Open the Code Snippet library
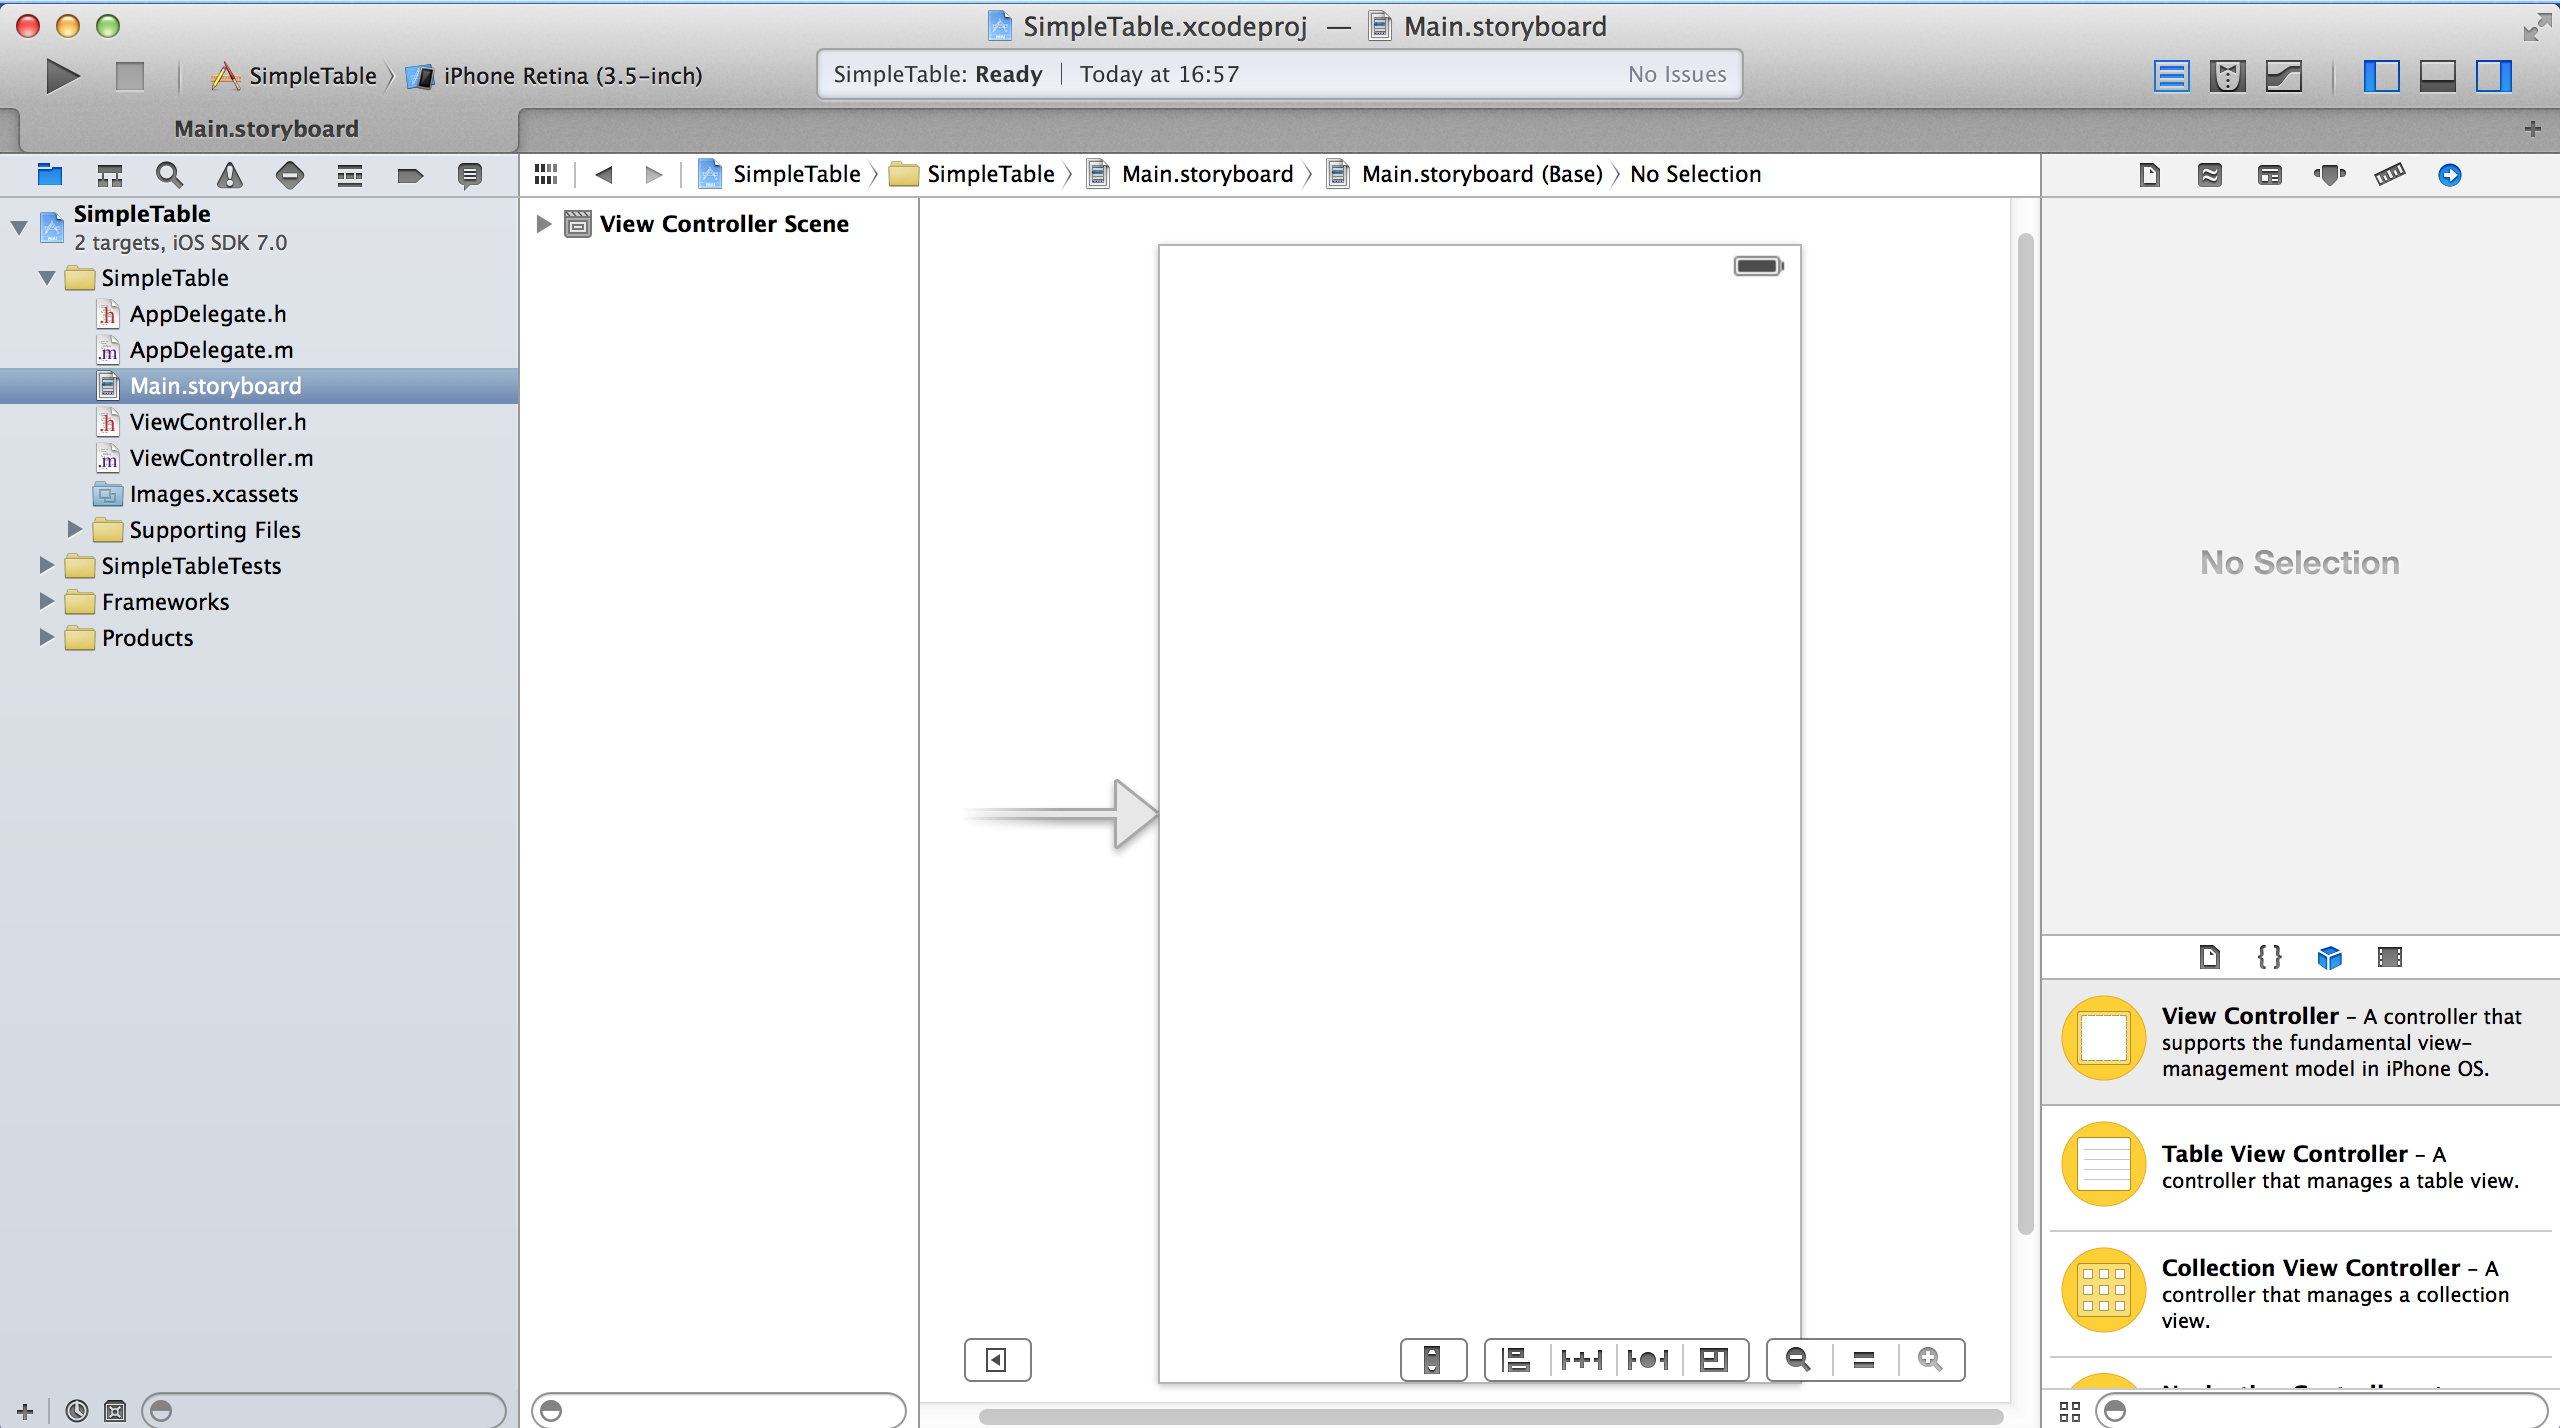 click(x=2269, y=957)
